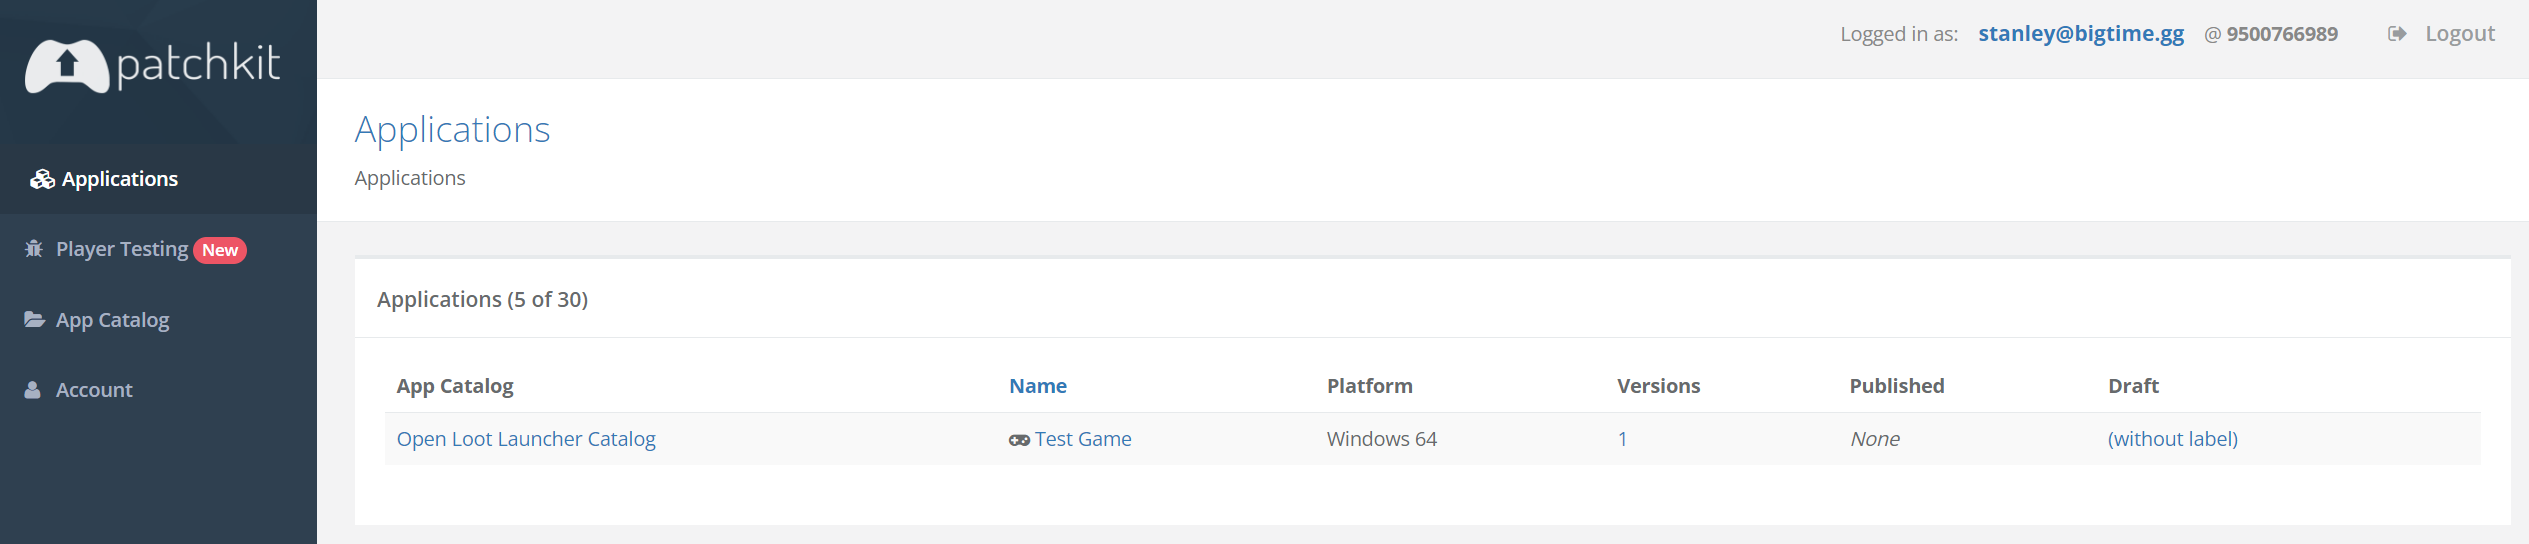Click the patchkit gamepad logo icon
The image size is (2529, 544).
point(67,66)
